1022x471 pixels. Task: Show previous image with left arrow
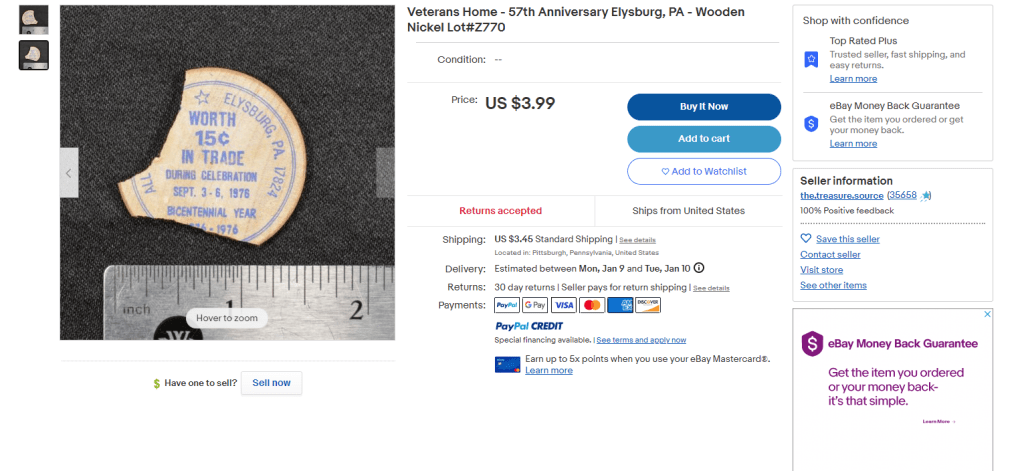tap(69, 173)
